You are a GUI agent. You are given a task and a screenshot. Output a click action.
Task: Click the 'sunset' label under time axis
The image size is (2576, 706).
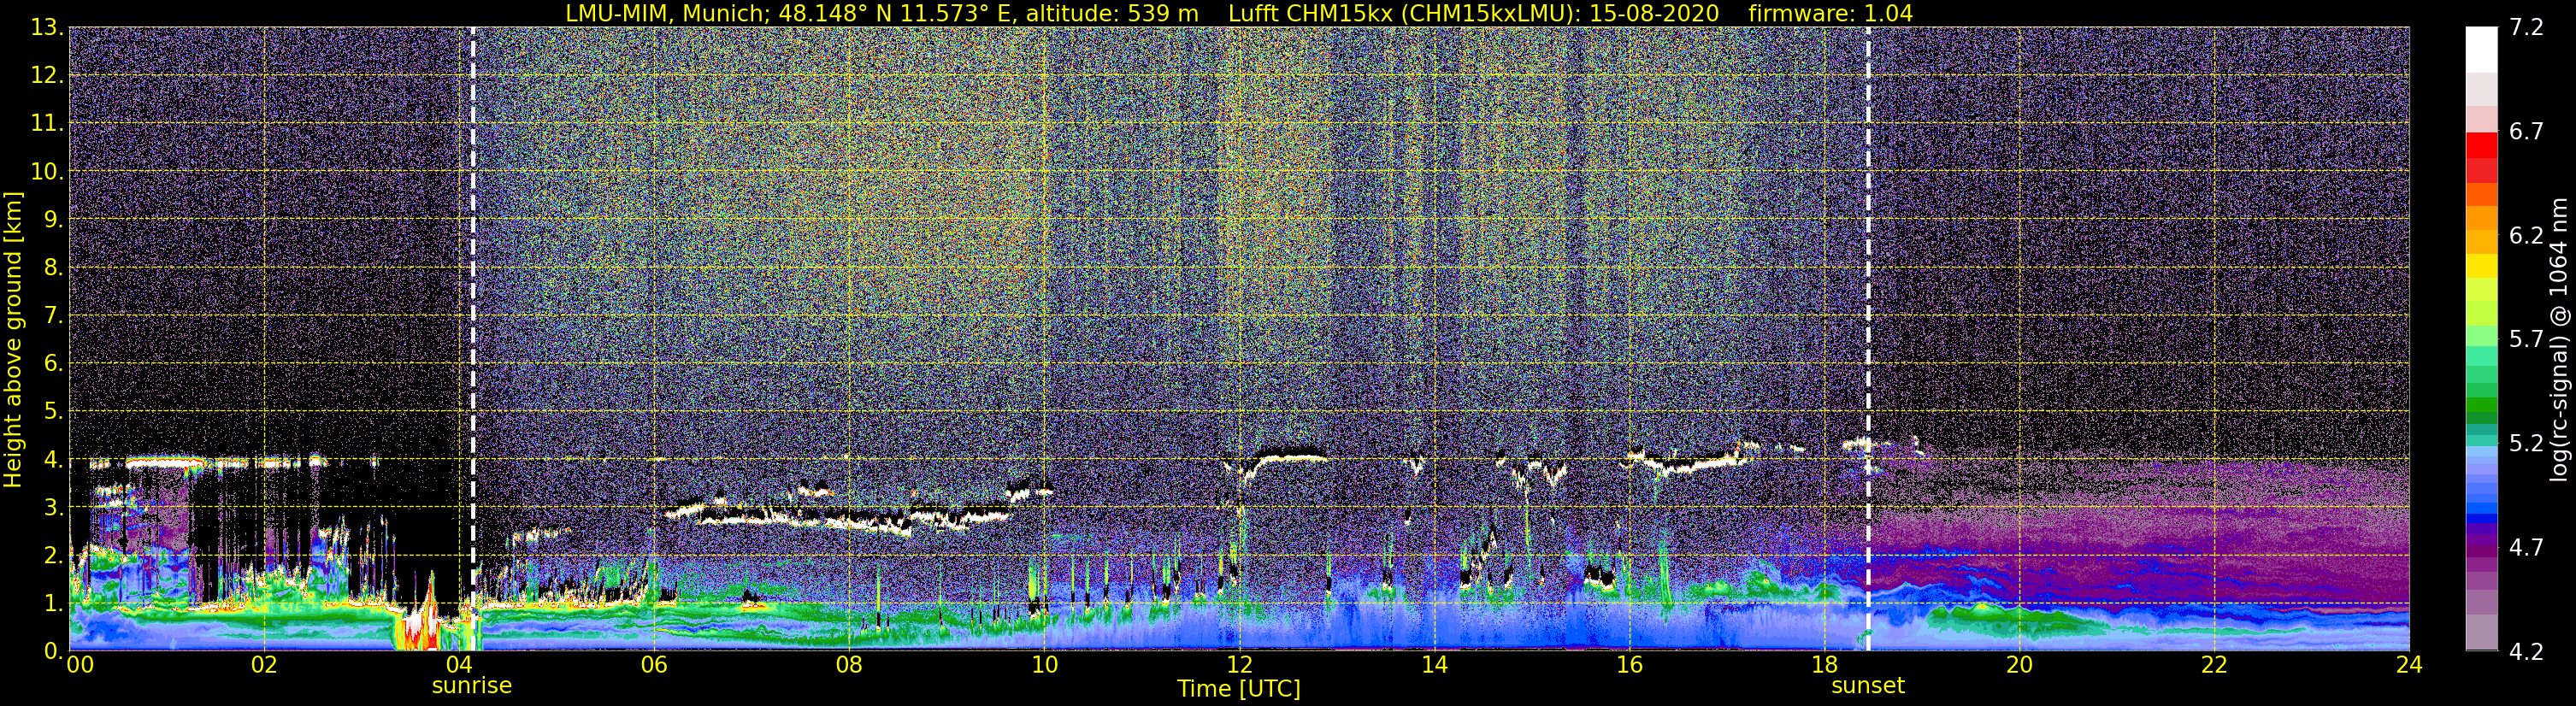point(1868,686)
